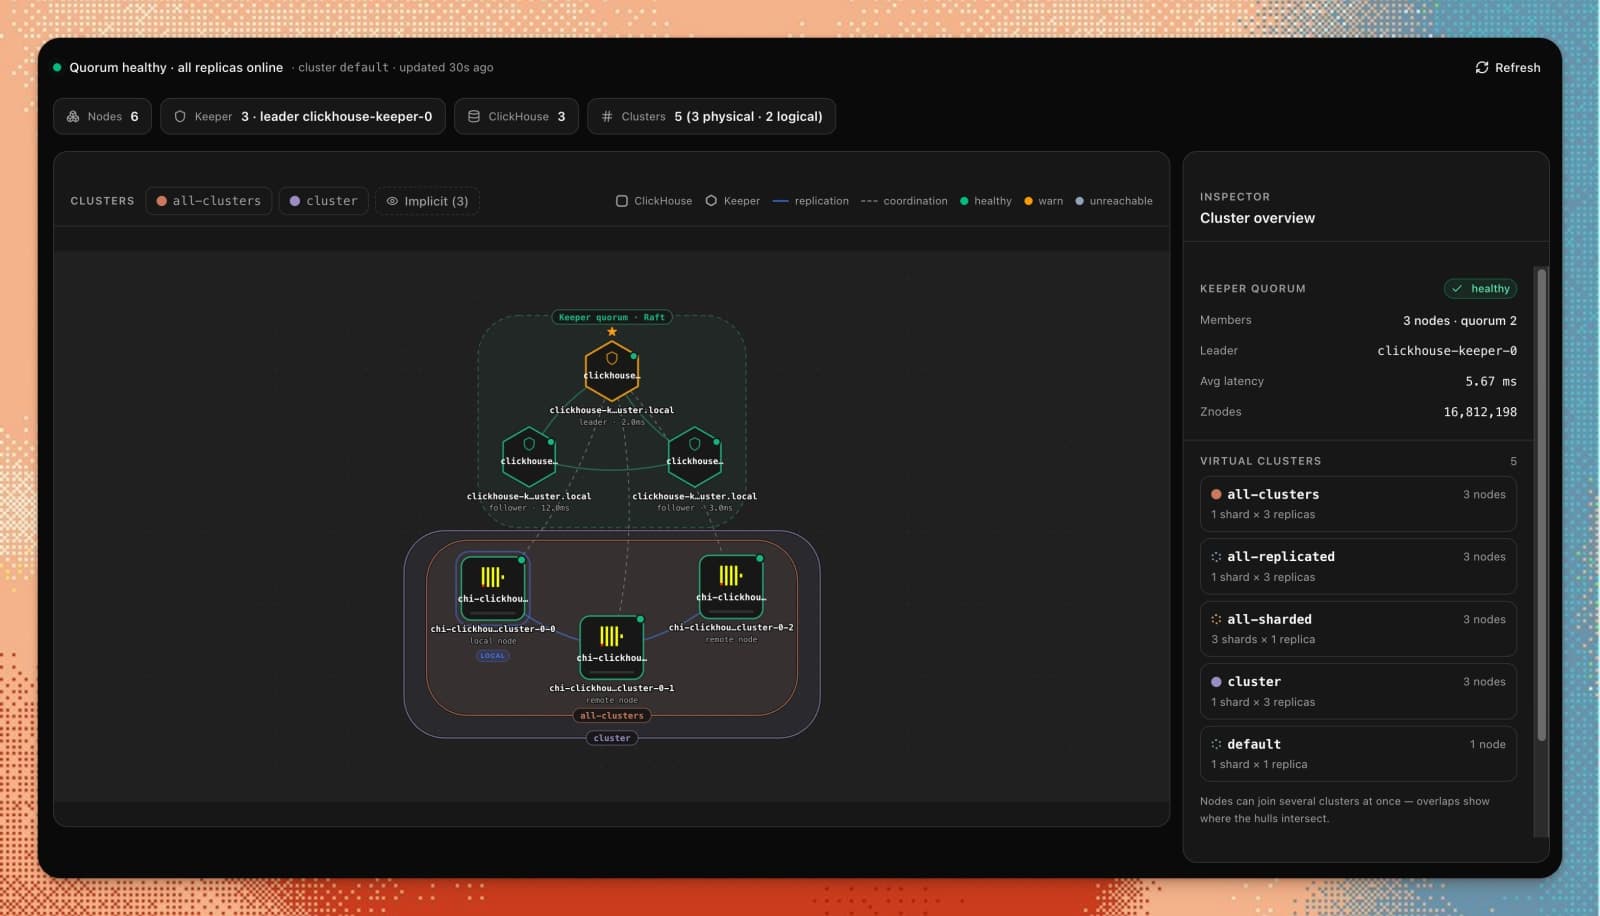Screen dimensions: 1600x916
Task: Open the cluster virtual cluster card
Action: (x=1358, y=691)
